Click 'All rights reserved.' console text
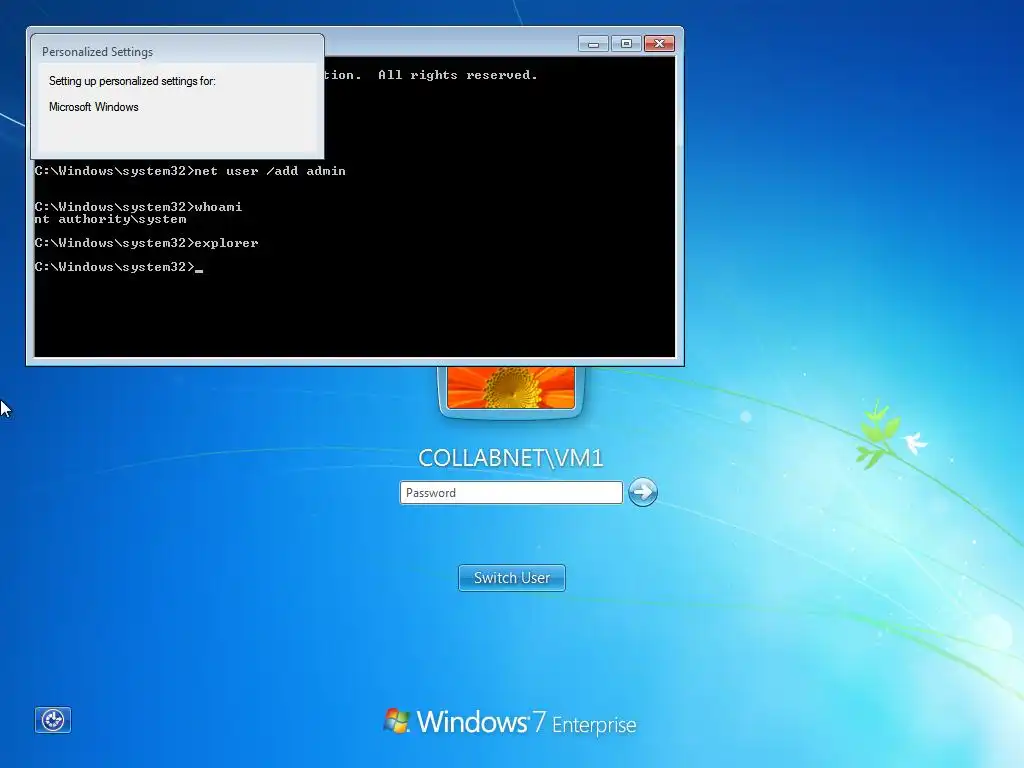 tap(458, 75)
